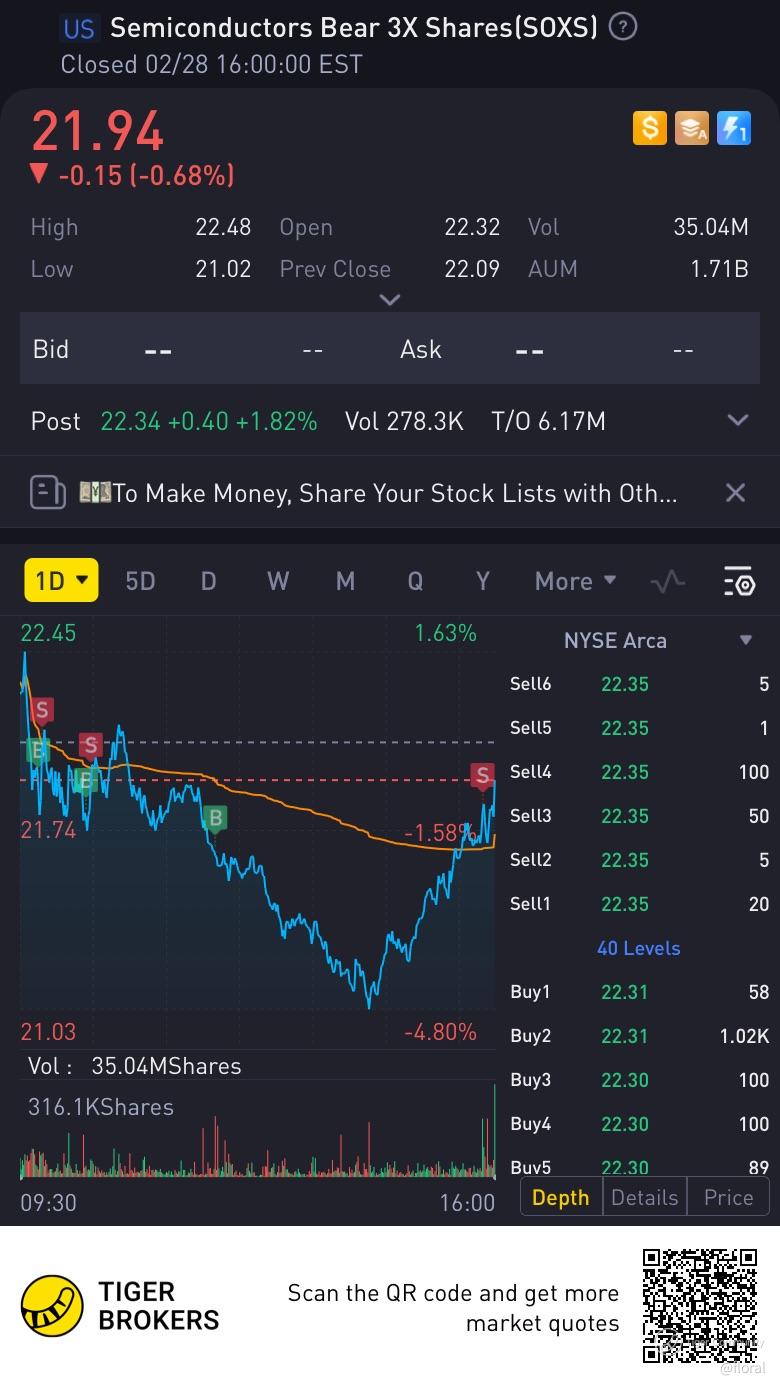Viewport: 780px width, 1386px height.
Task: Dismiss the stock lists banner
Action: 735,492
